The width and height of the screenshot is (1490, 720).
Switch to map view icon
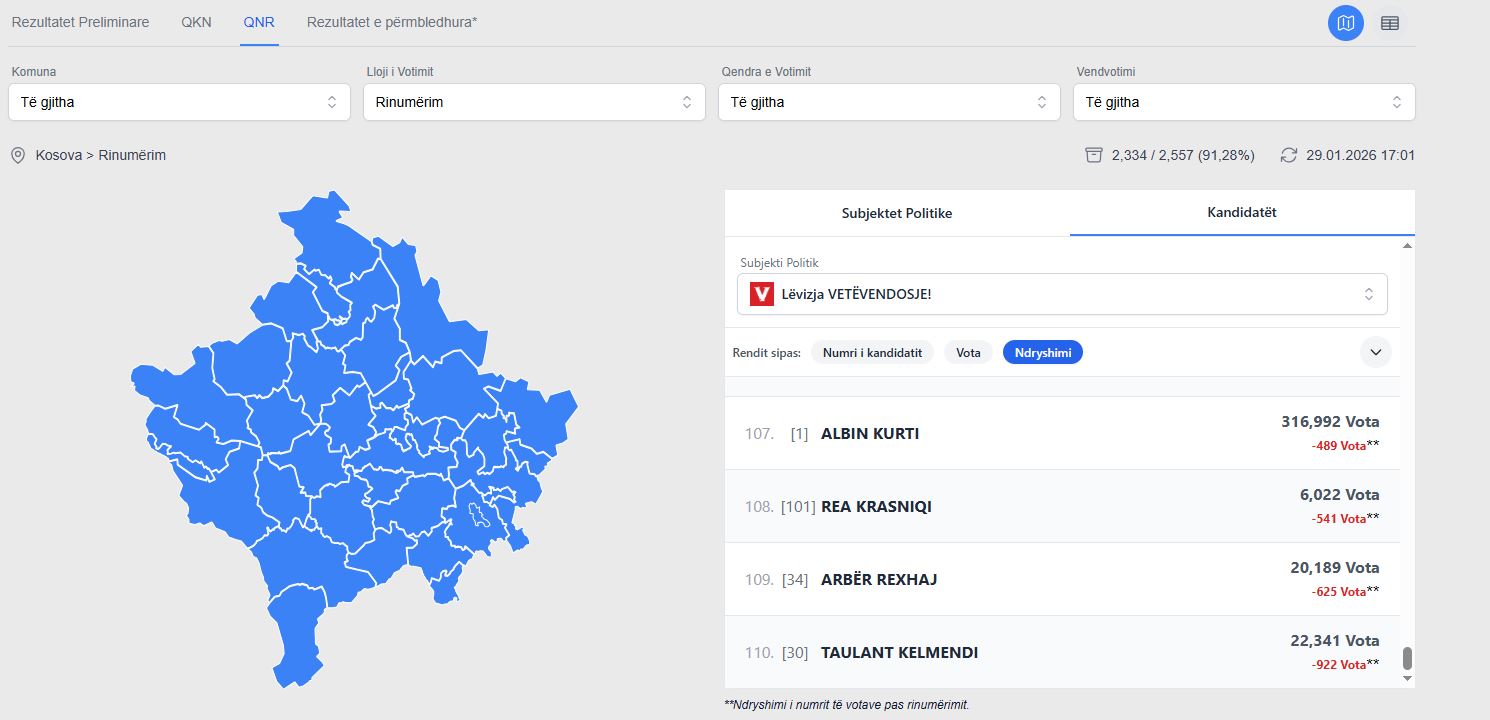point(1345,23)
